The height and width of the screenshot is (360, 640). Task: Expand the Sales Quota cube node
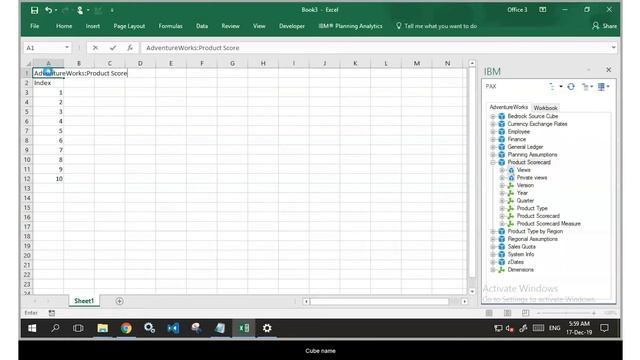pos(493,247)
